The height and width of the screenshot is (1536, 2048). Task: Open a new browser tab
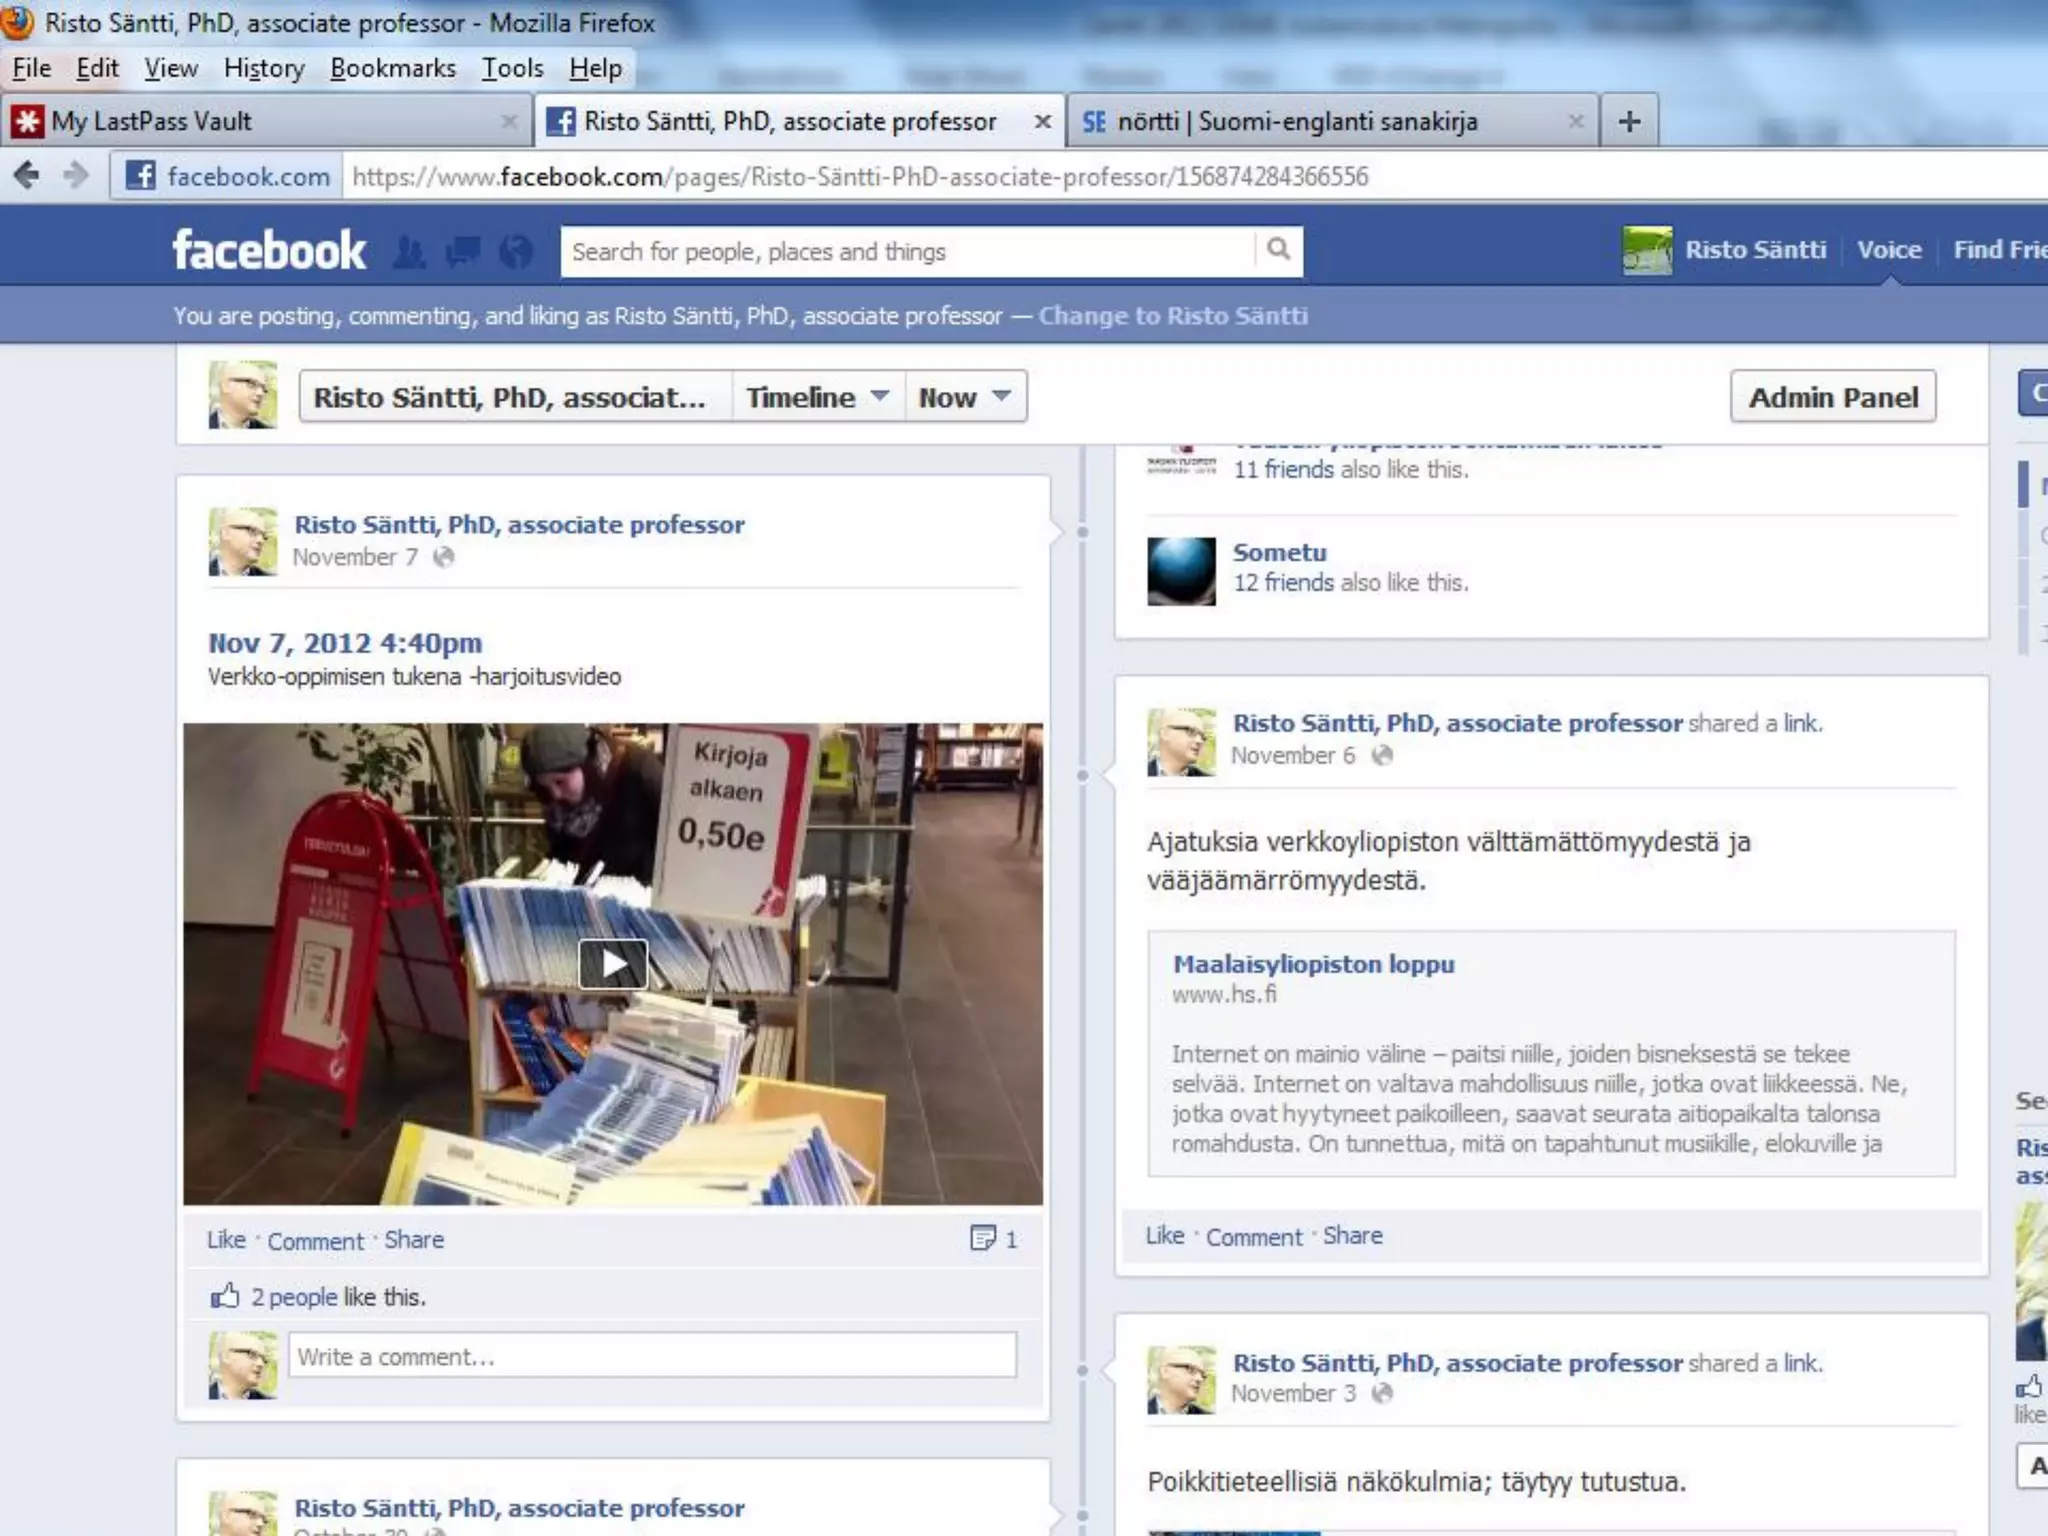pos(1629,122)
